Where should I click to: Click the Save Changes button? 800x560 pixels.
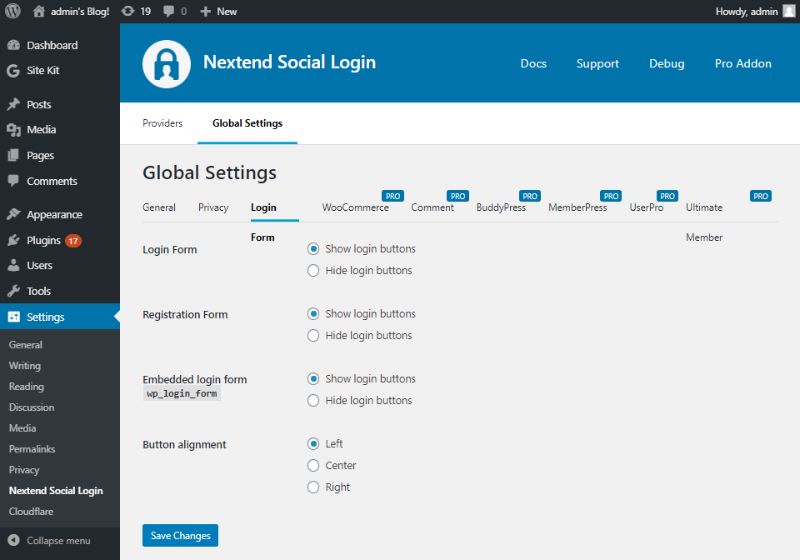click(180, 536)
